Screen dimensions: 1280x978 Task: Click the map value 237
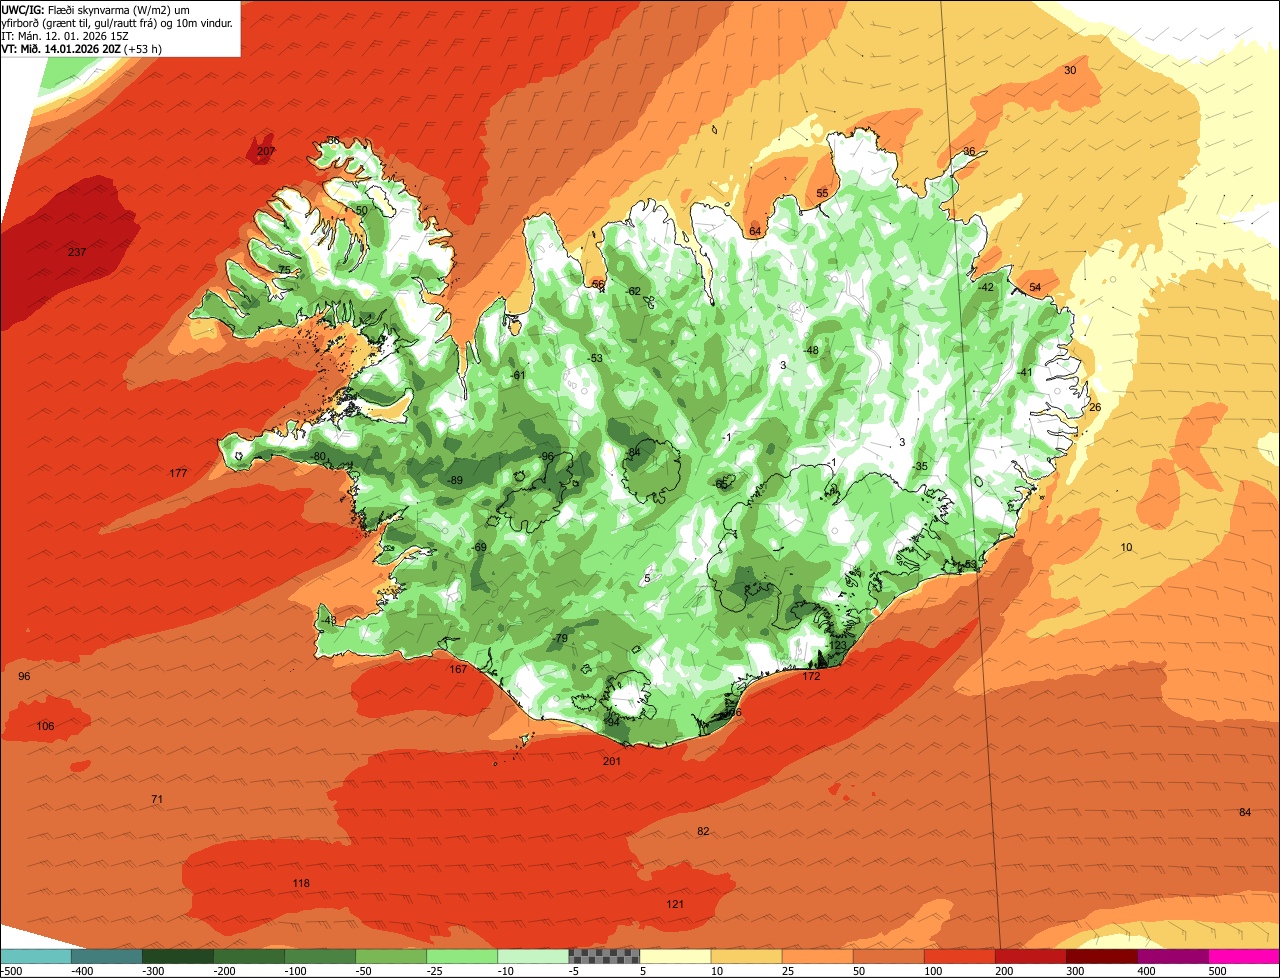pyautogui.click(x=77, y=252)
